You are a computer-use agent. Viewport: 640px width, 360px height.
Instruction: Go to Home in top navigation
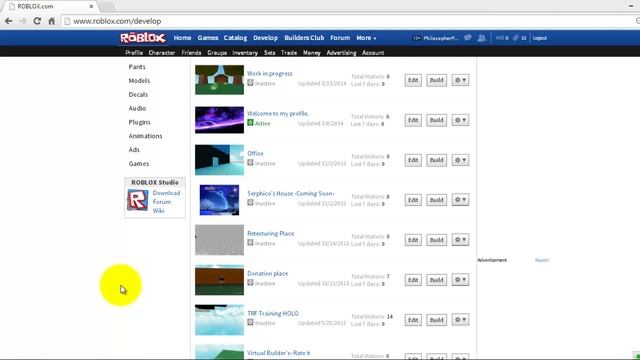tap(182, 38)
